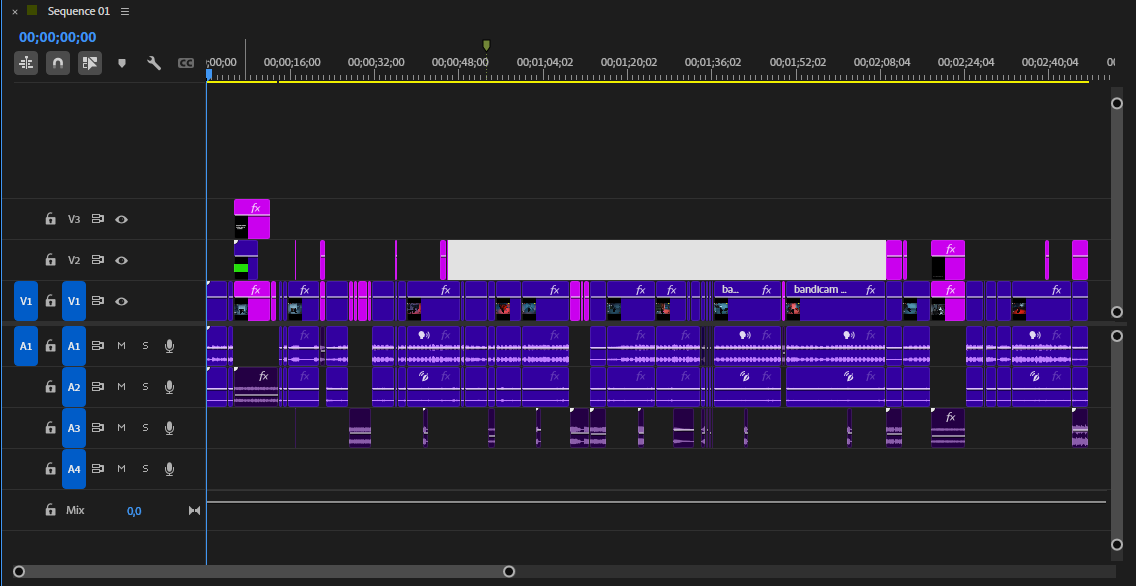Image resolution: width=1136 pixels, height=586 pixels.
Task: Select the bandicam clip on V1
Action: coord(835,301)
